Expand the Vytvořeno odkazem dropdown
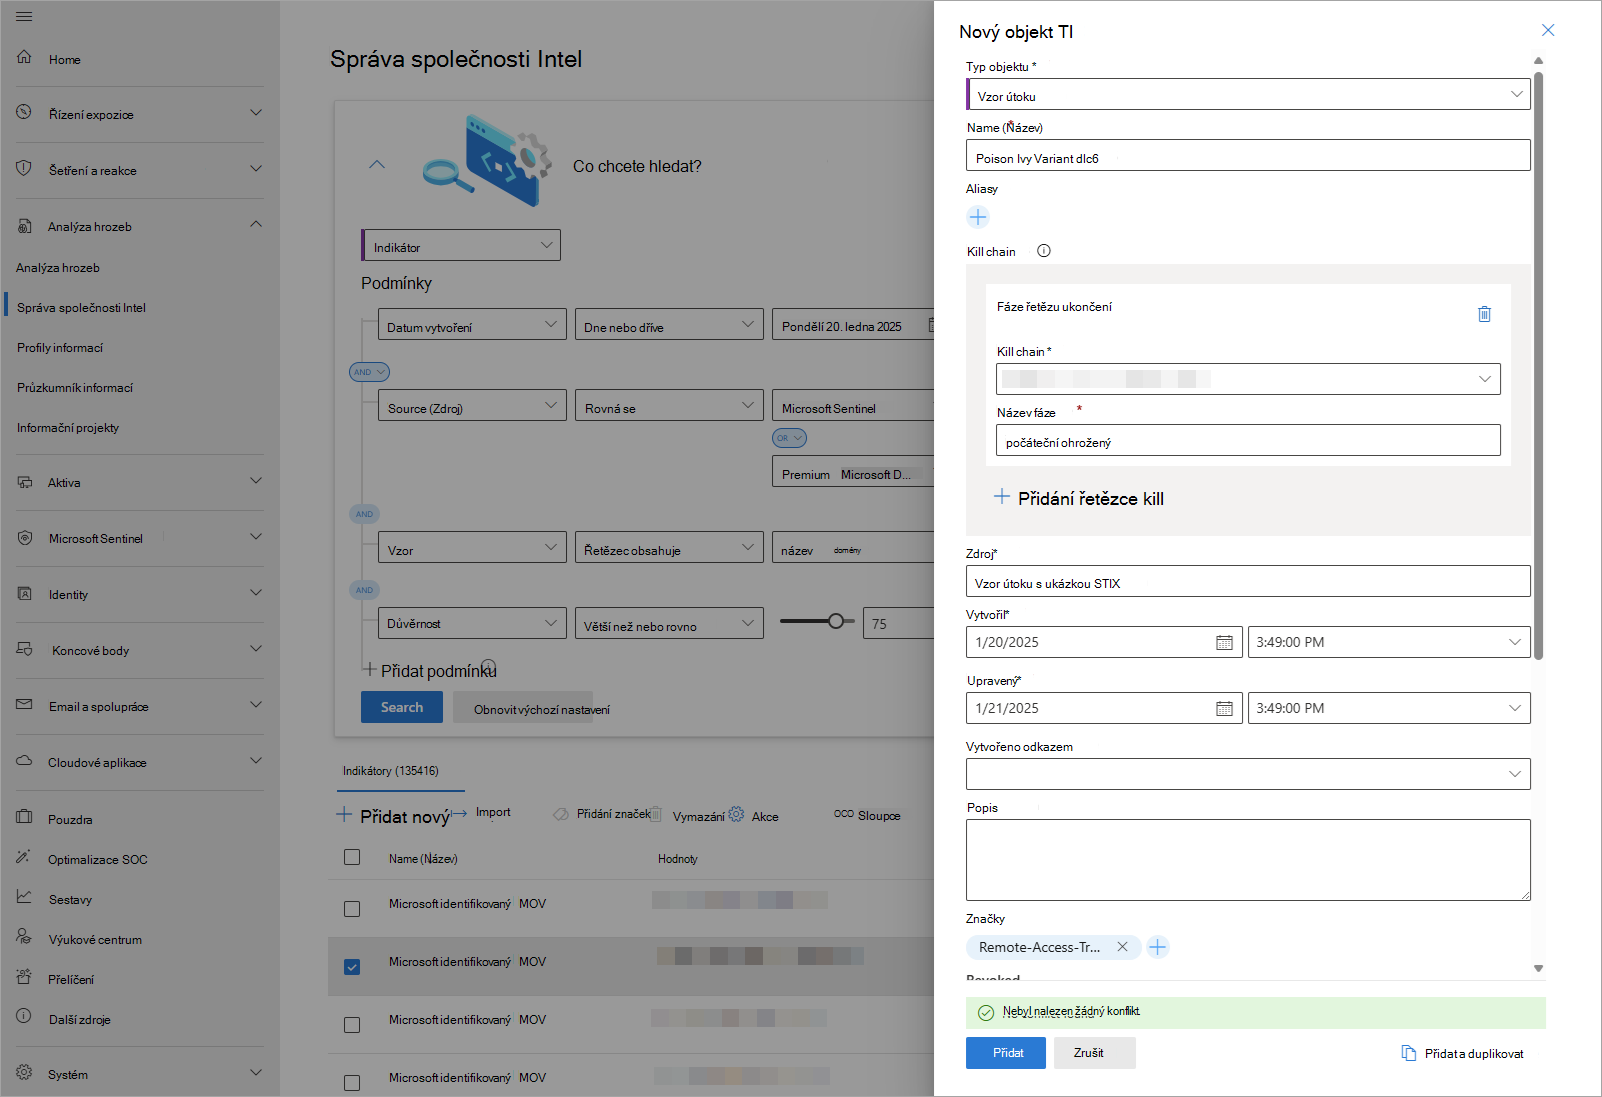The height and width of the screenshot is (1097, 1602). [x=1248, y=774]
